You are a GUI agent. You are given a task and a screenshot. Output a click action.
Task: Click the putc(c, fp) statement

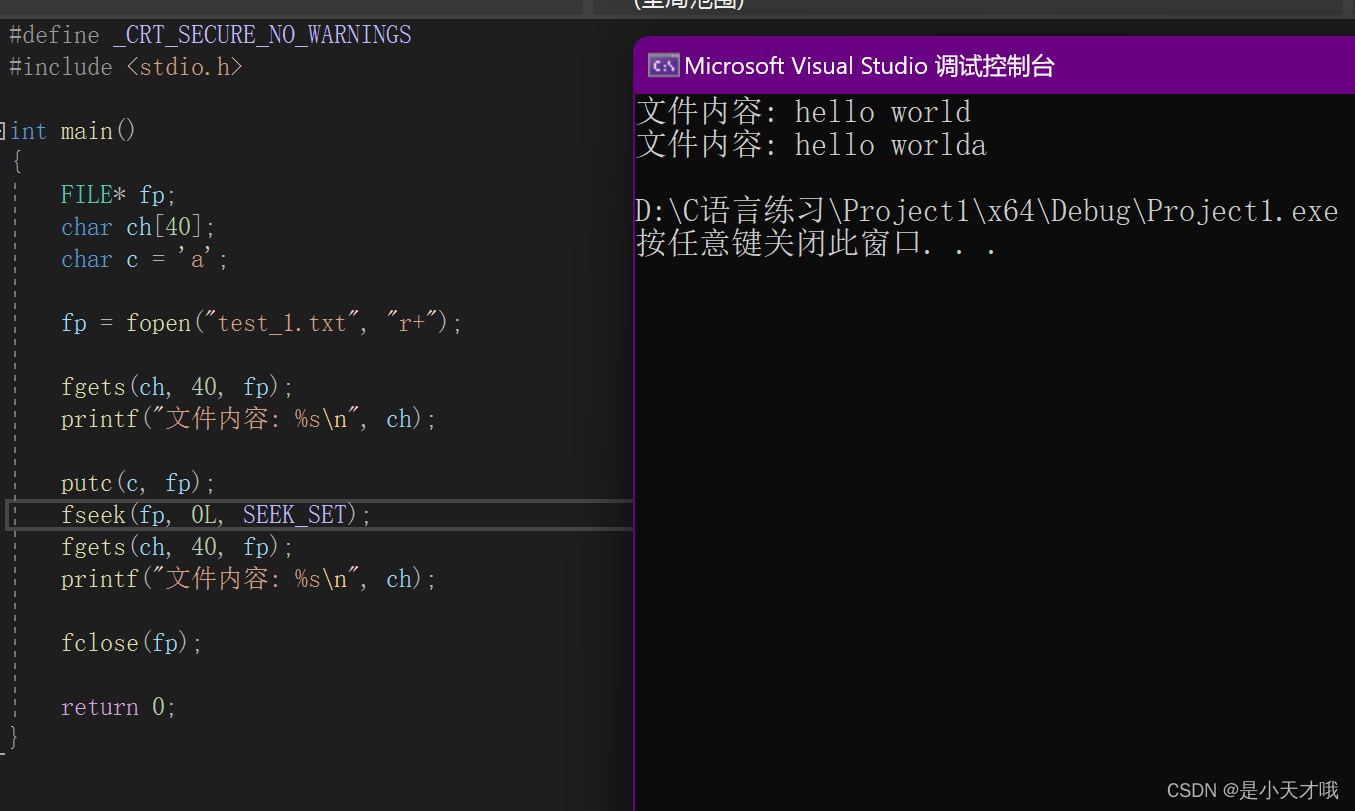[138, 483]
